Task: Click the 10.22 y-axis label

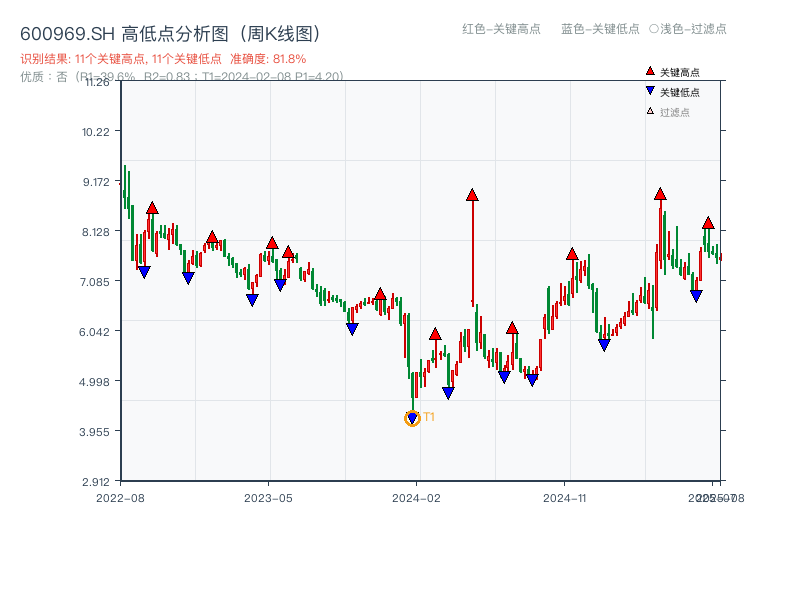Action: coord(96,132)
